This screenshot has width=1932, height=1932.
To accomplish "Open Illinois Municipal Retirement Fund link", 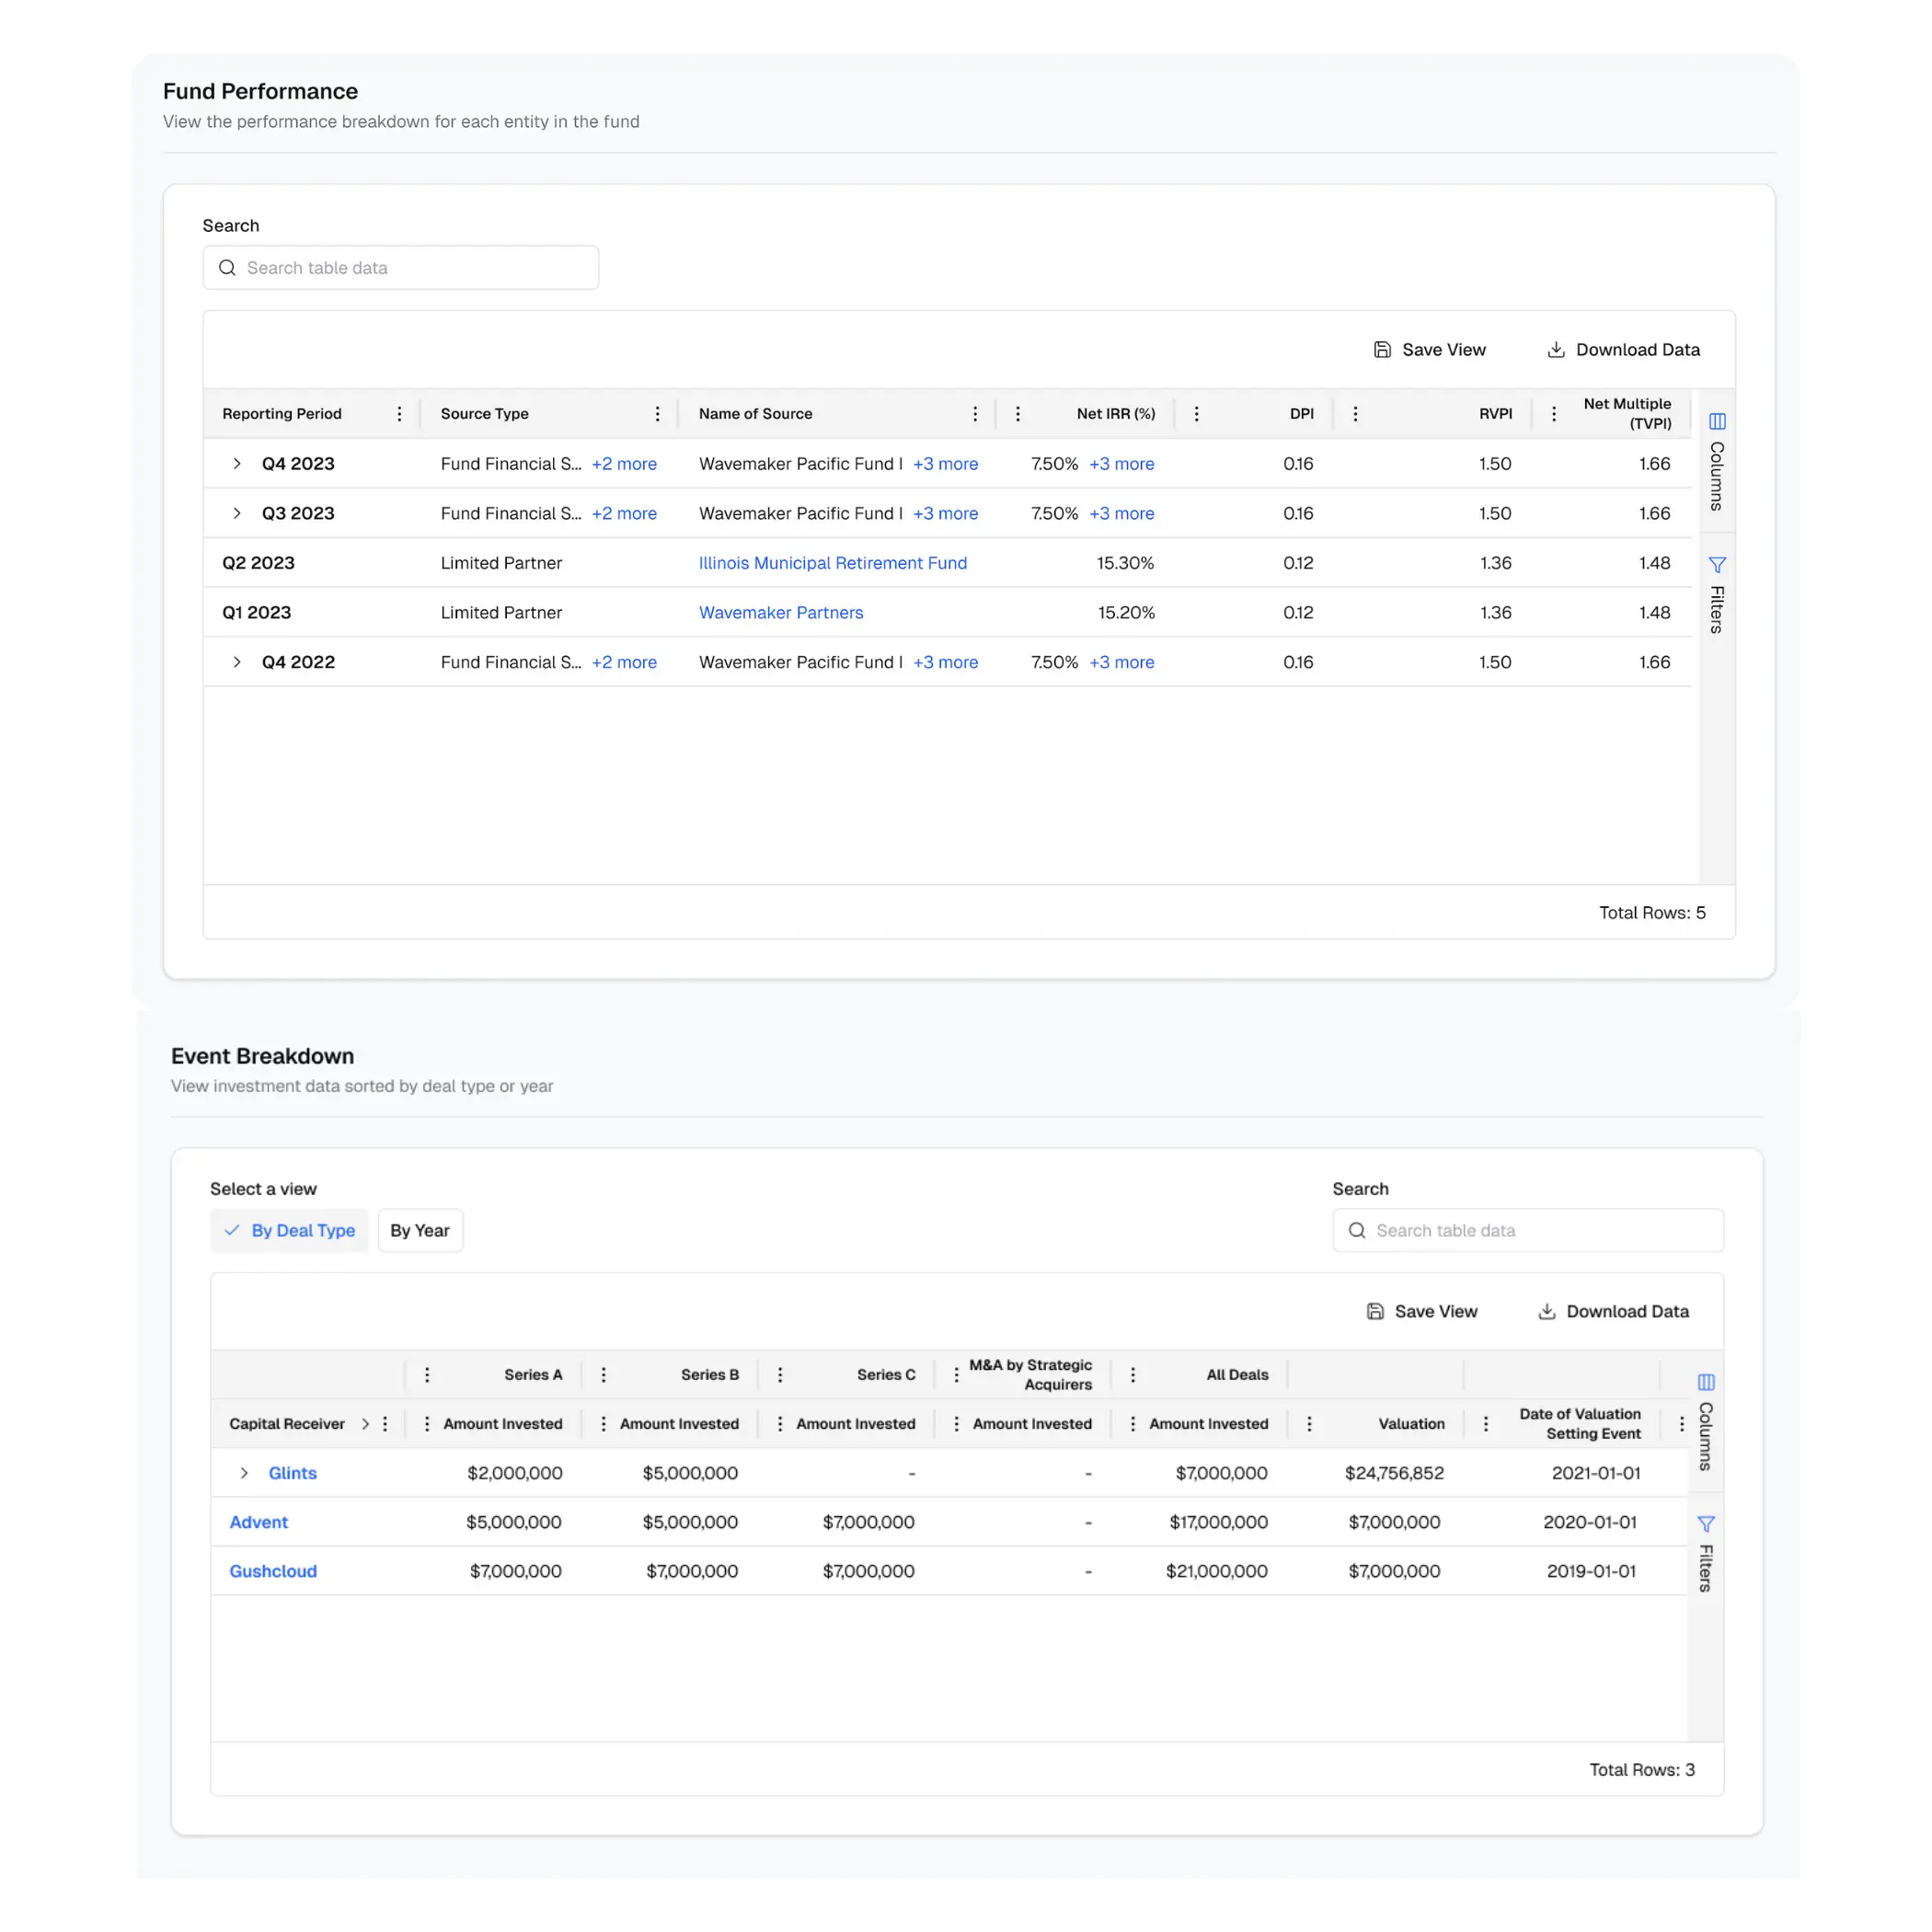I will 832,563.
